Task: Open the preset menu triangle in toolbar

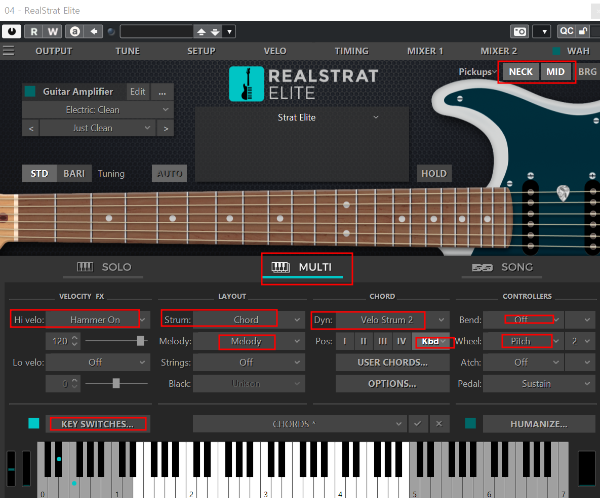Action: (229, 32)
